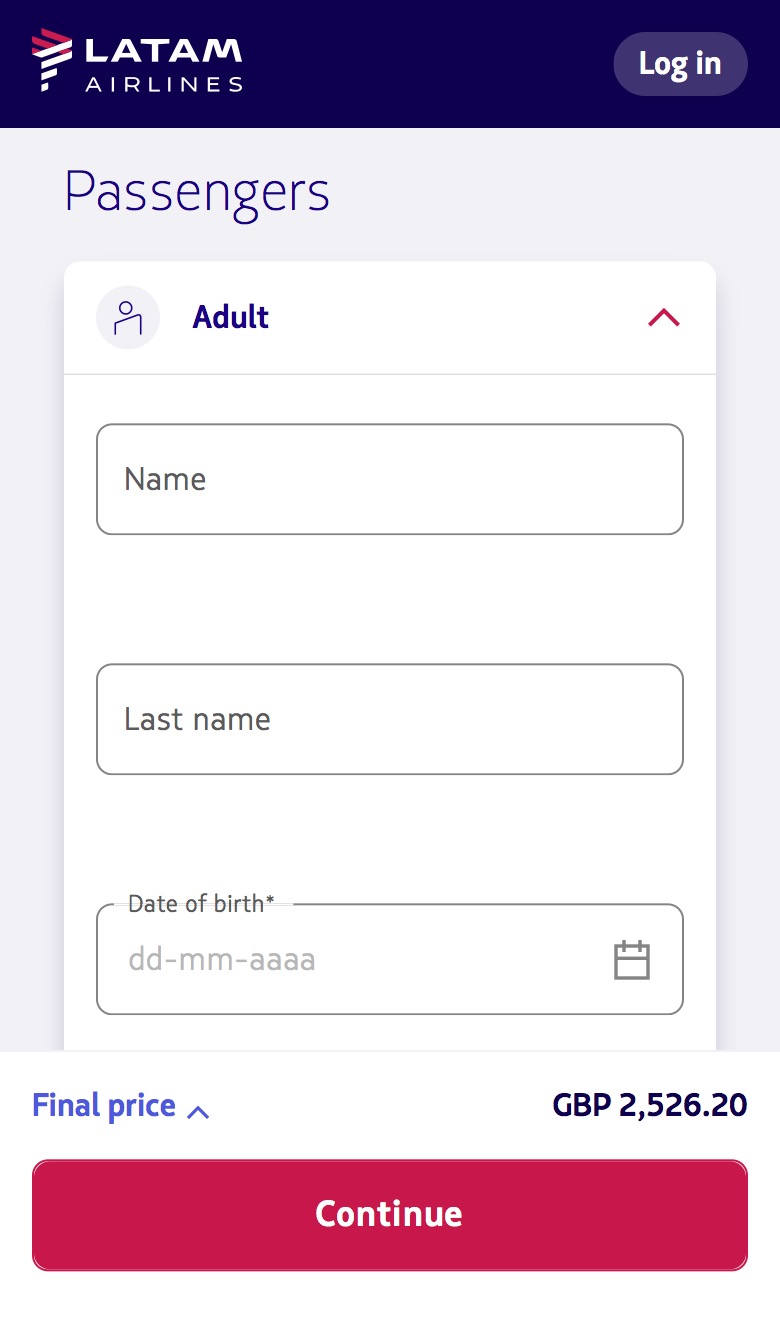Focus the Name input field
This screenshot has height=1326, width=780.
click(390, 479)
